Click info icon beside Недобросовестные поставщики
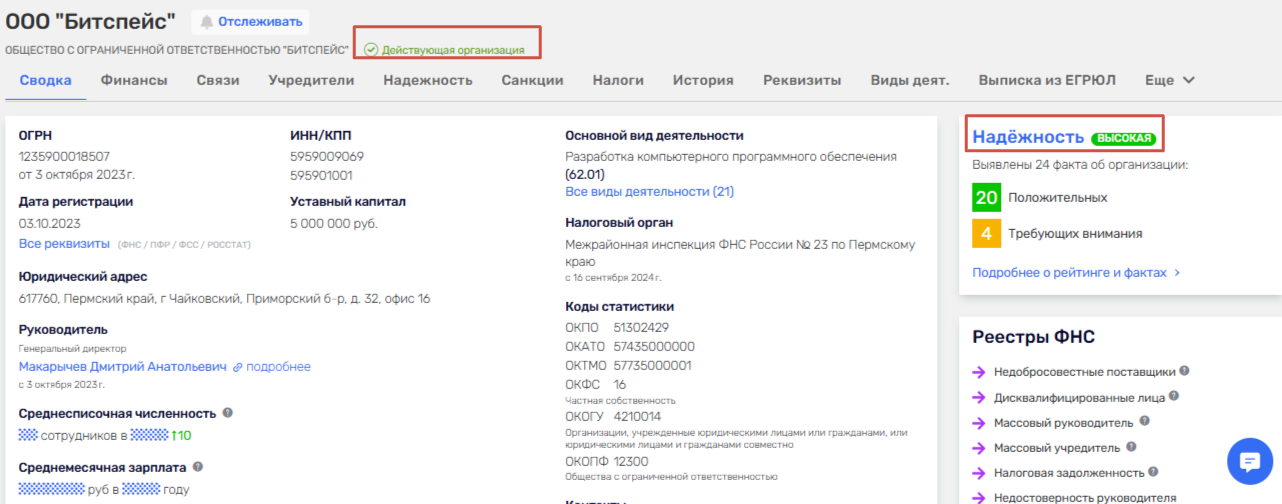Screen dimensions: 1282x504 (x=1185, y=371)
